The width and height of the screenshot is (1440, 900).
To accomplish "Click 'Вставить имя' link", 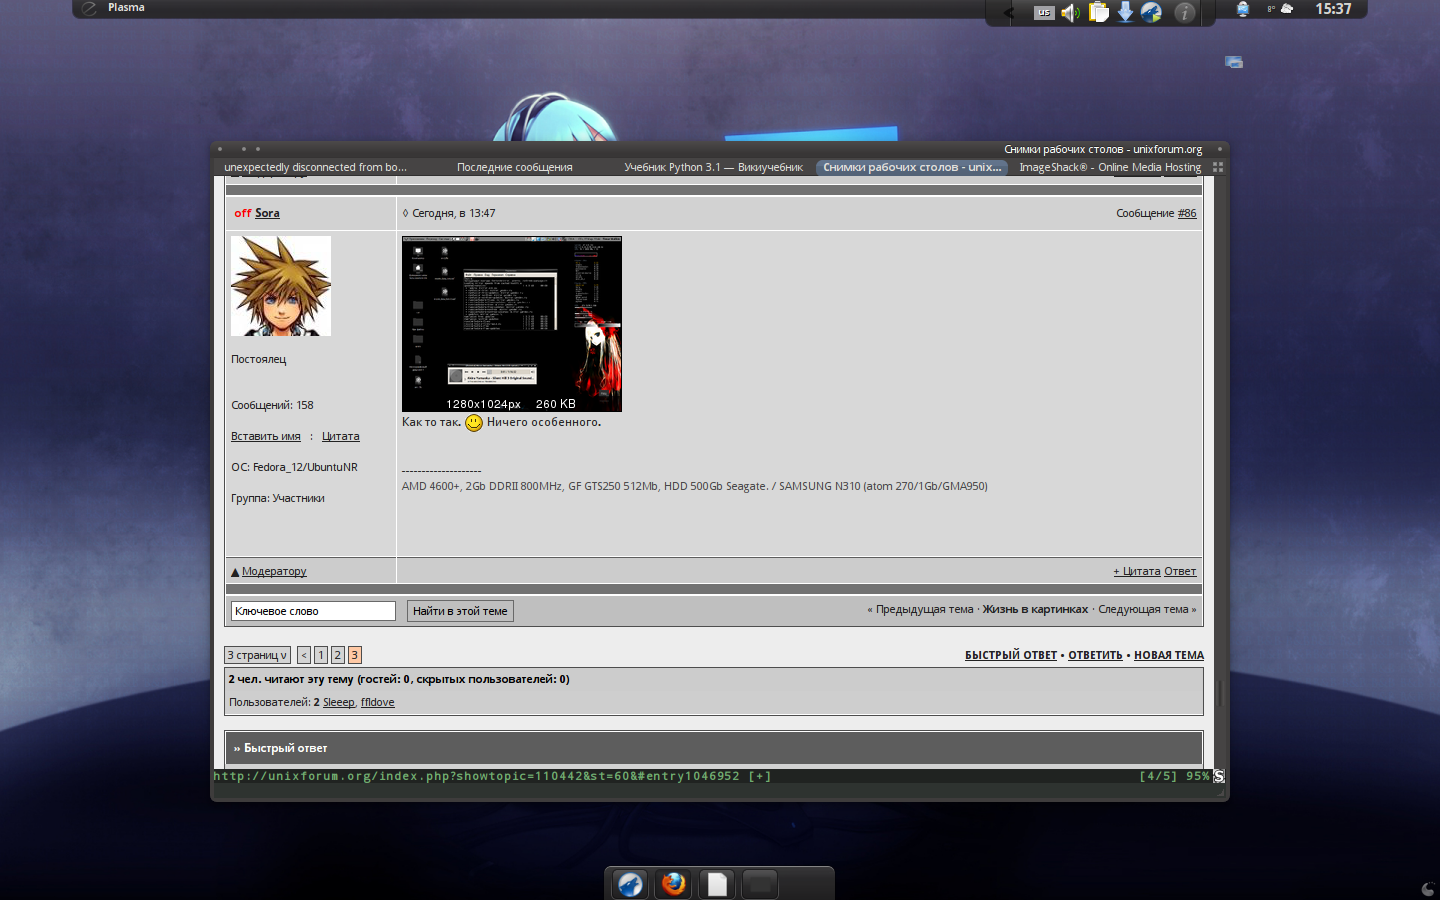I will coord(266,436).
